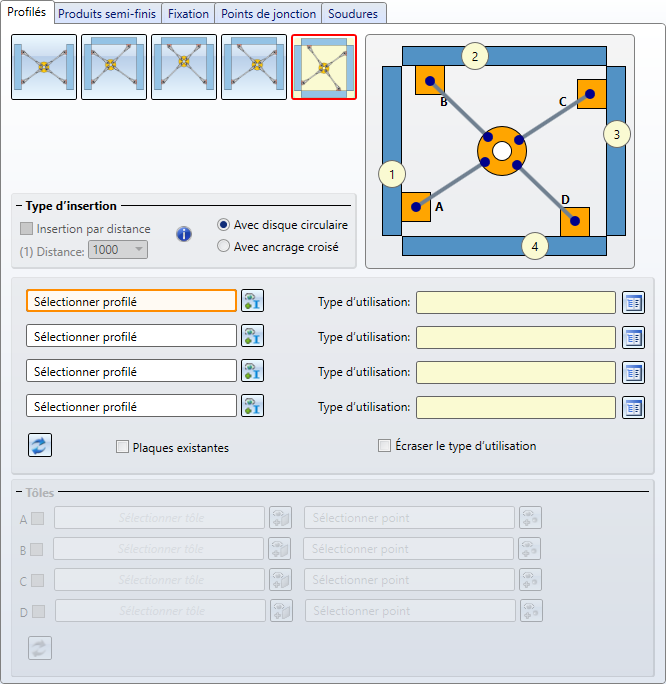Click the blue info icon
Viewport: 666px width, 684px height.
(x=184, y=234)
